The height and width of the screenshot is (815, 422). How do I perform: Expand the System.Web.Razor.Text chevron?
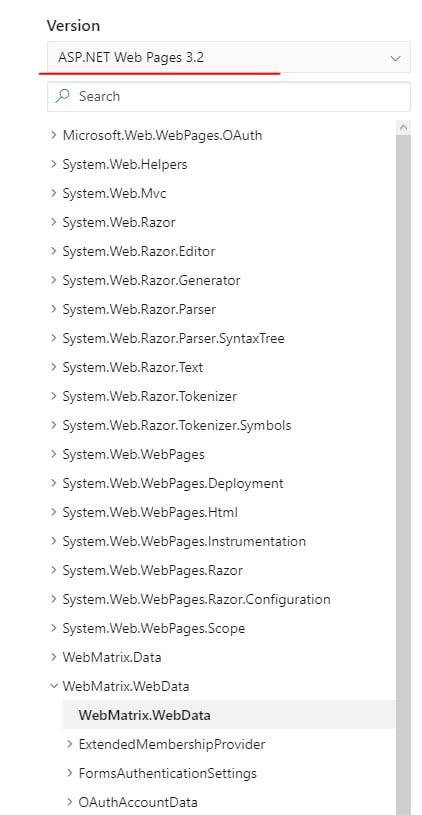54,367
